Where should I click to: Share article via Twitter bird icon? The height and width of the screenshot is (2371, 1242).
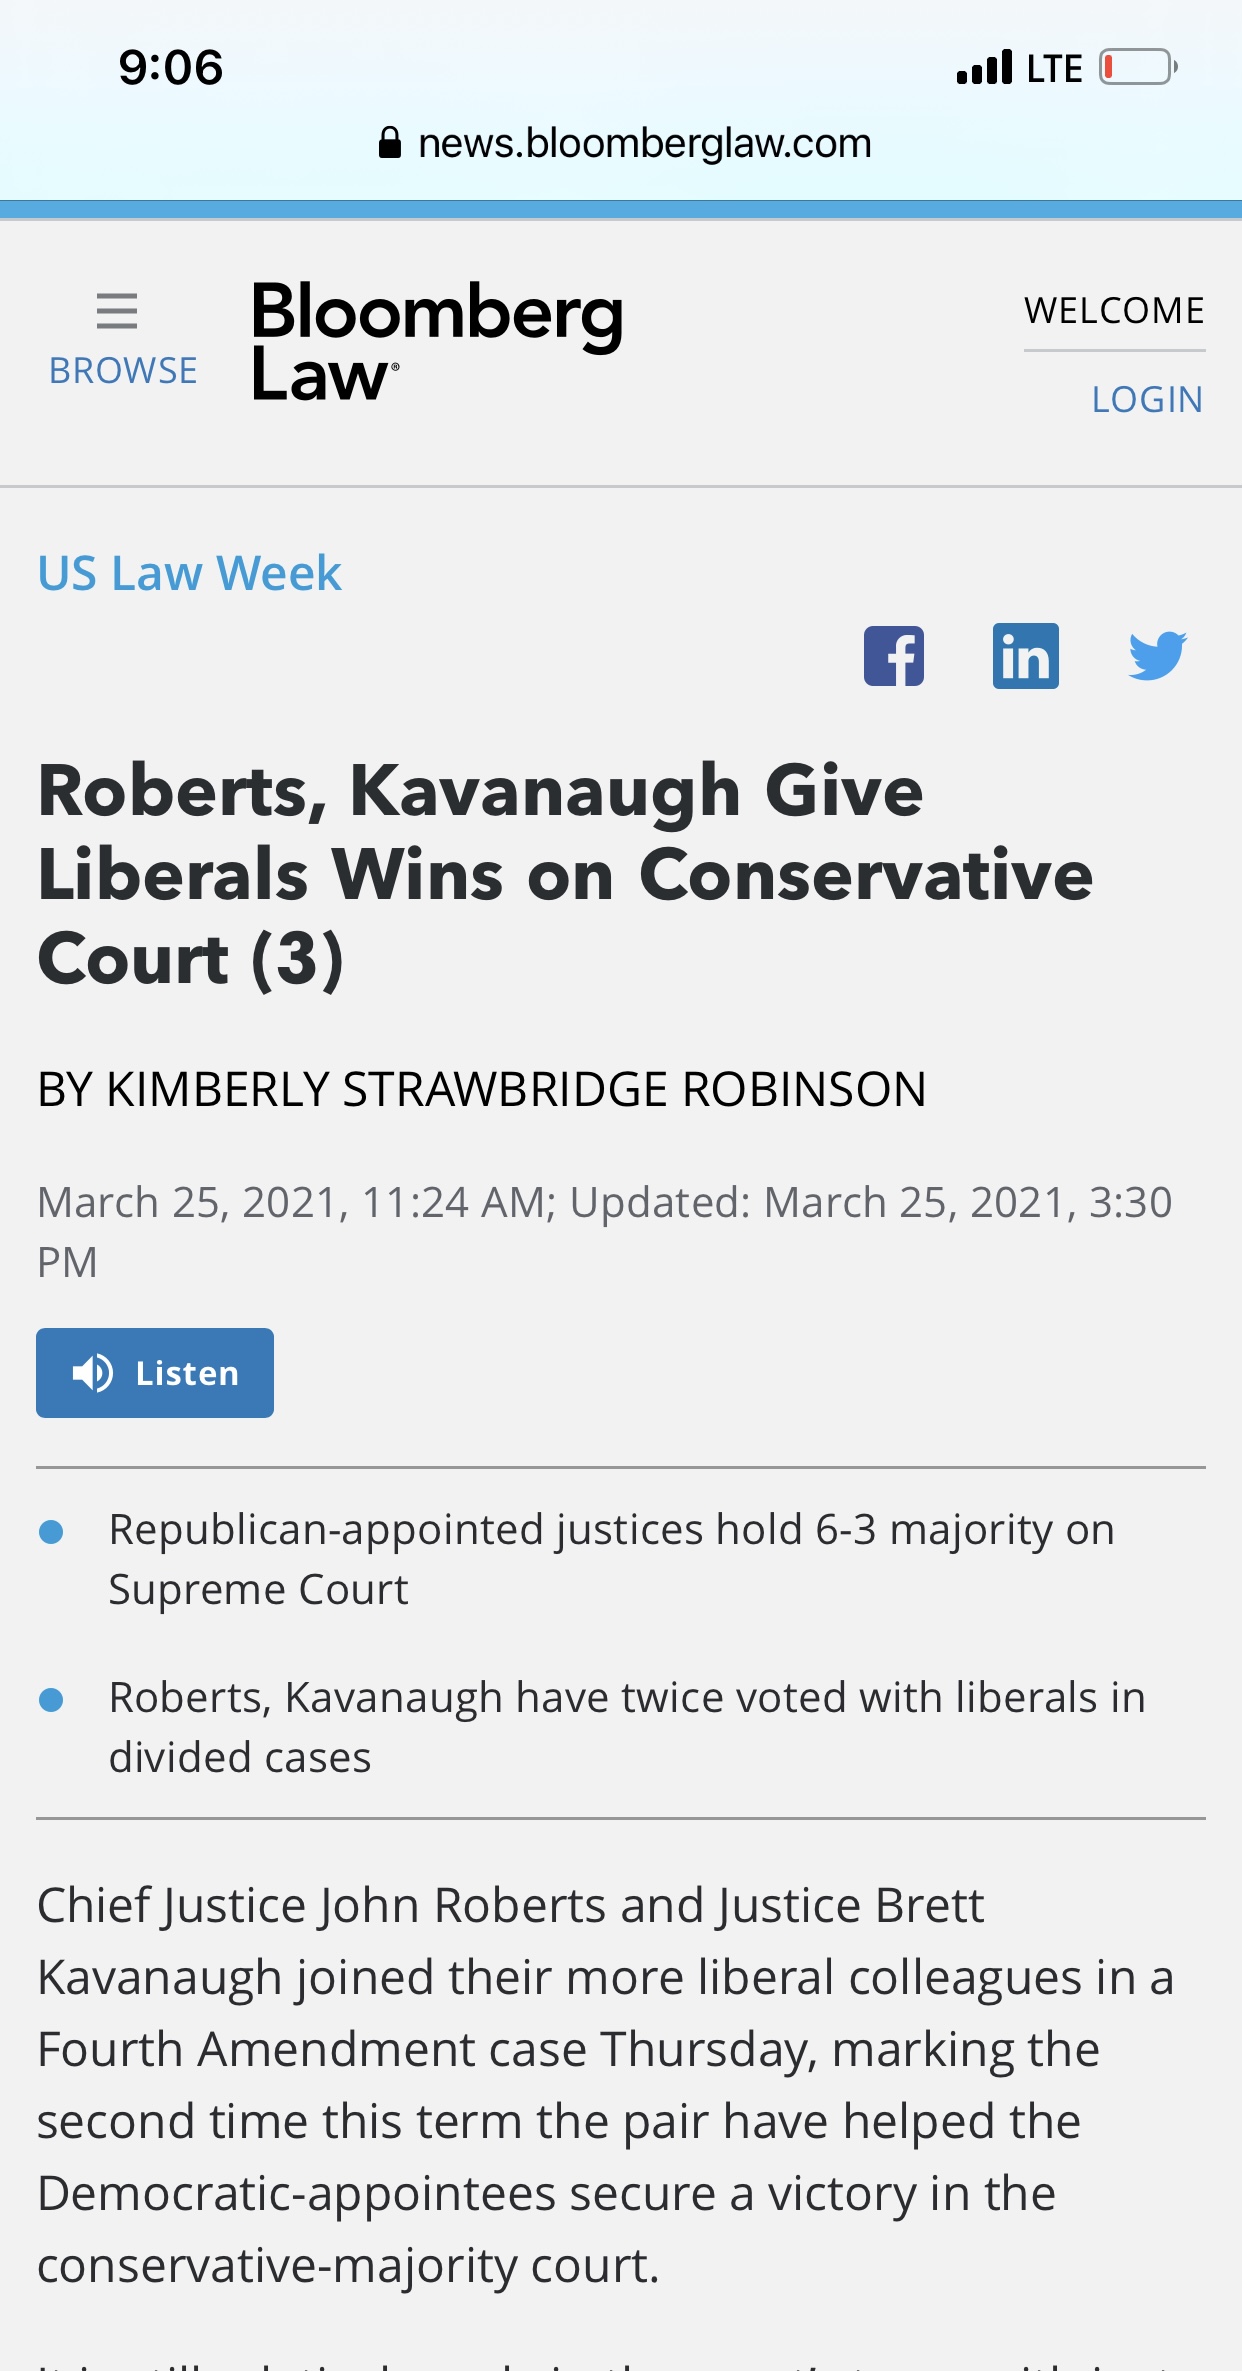click(1158, 656)
